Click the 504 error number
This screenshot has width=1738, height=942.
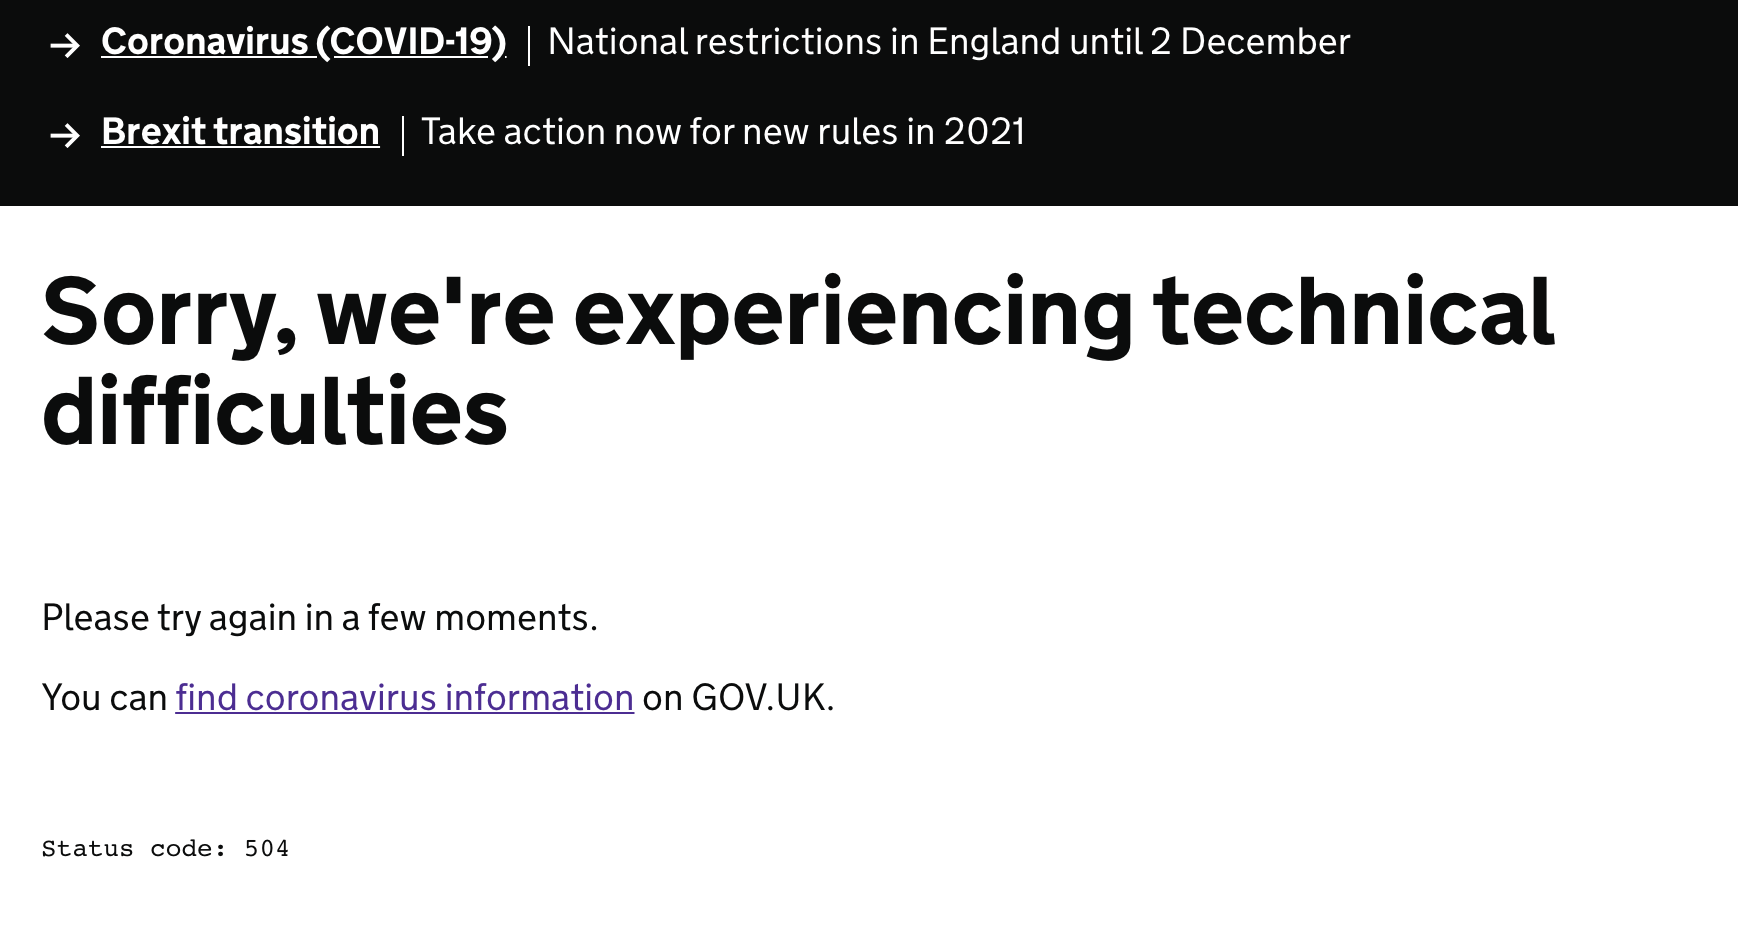pyautogui.click(x=267, y=849)
